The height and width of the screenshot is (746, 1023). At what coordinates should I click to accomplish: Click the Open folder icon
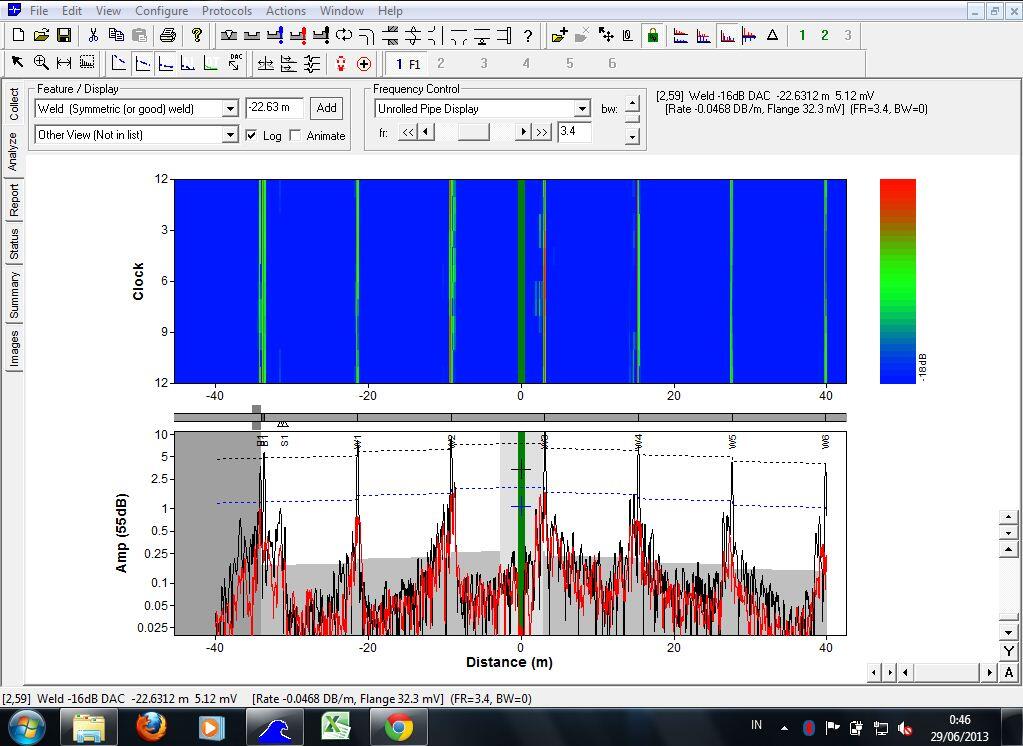[41, 35]
